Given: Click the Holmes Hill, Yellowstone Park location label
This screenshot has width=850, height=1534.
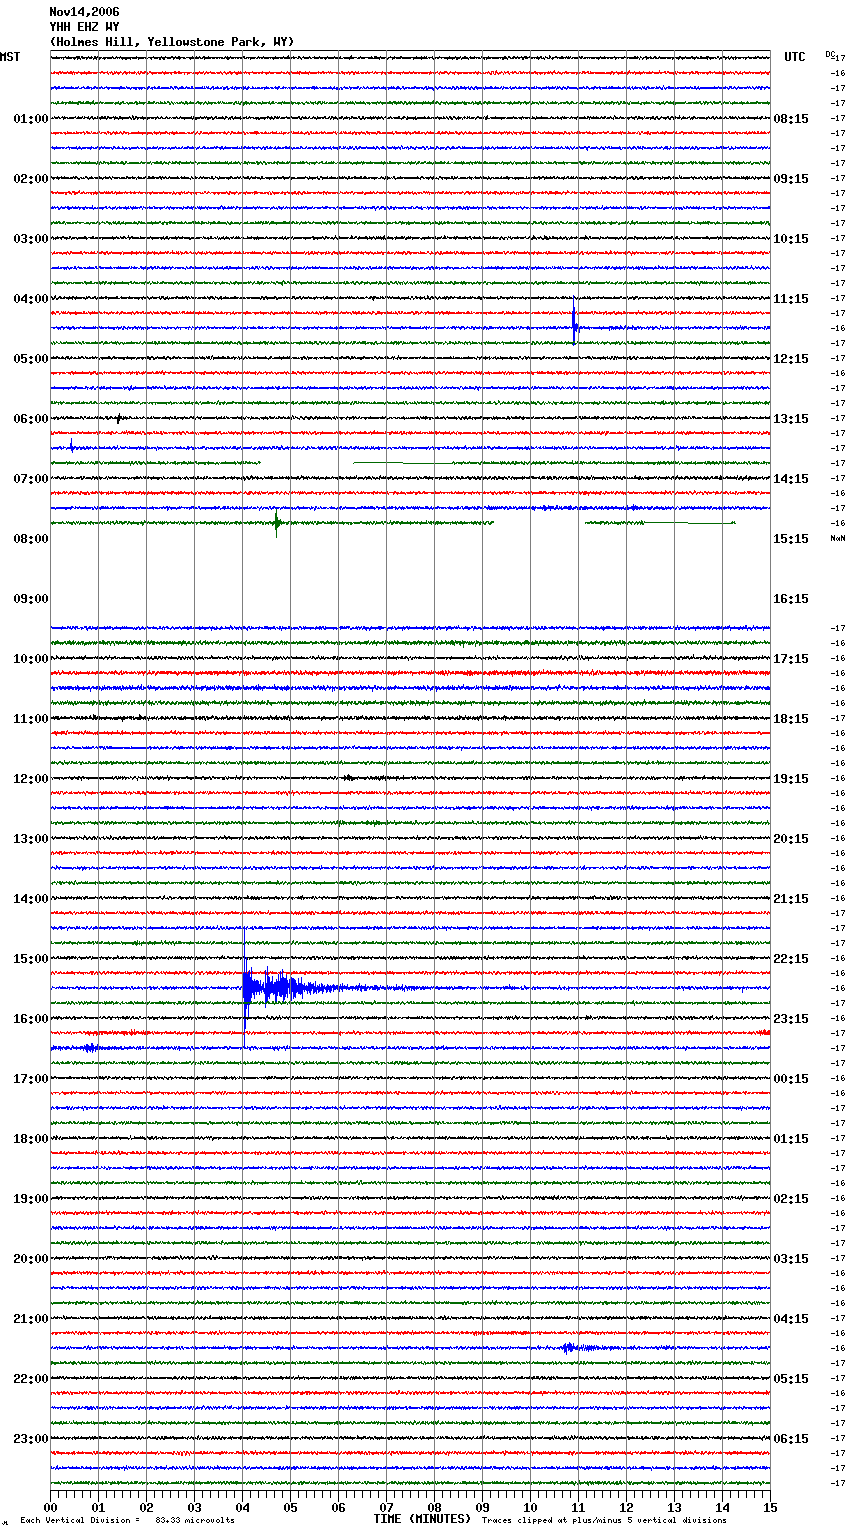Looking at the screenshot, I should pyautogui.click(x=172, y=42).
